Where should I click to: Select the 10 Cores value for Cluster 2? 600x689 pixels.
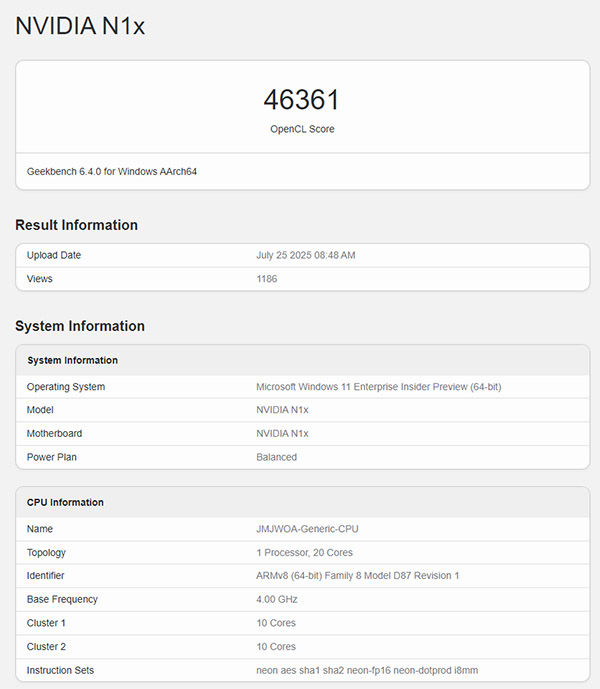276,647
